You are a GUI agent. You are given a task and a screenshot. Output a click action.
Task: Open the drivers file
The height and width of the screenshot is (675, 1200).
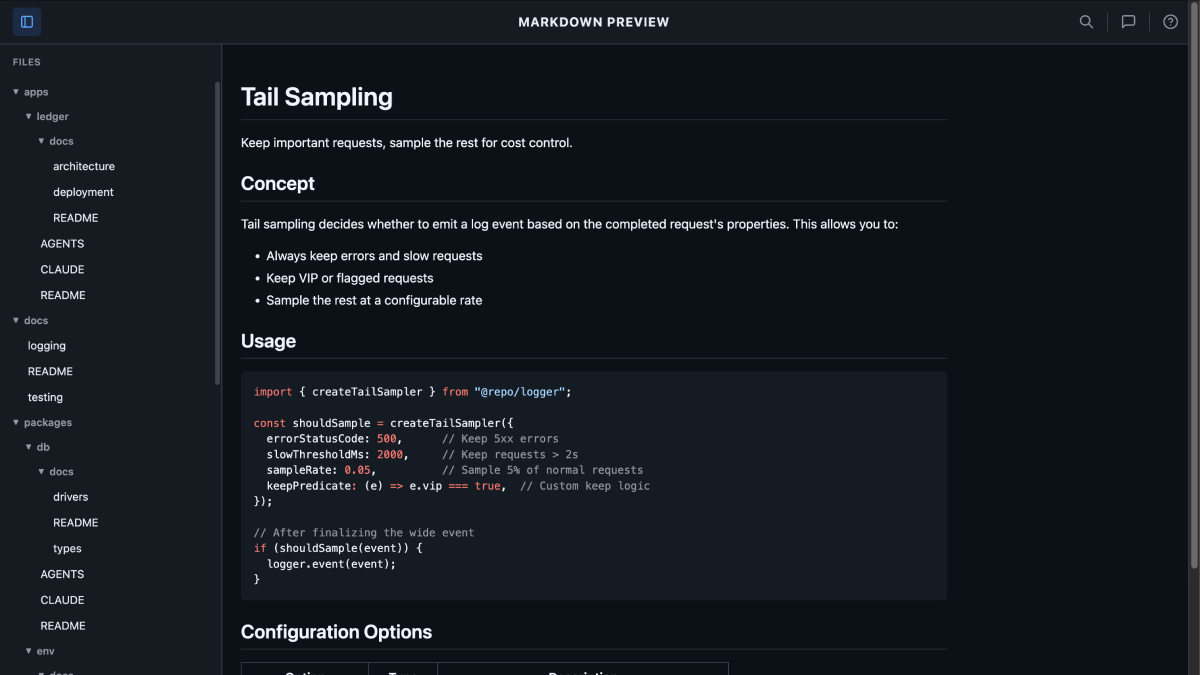tap(71, 497)
